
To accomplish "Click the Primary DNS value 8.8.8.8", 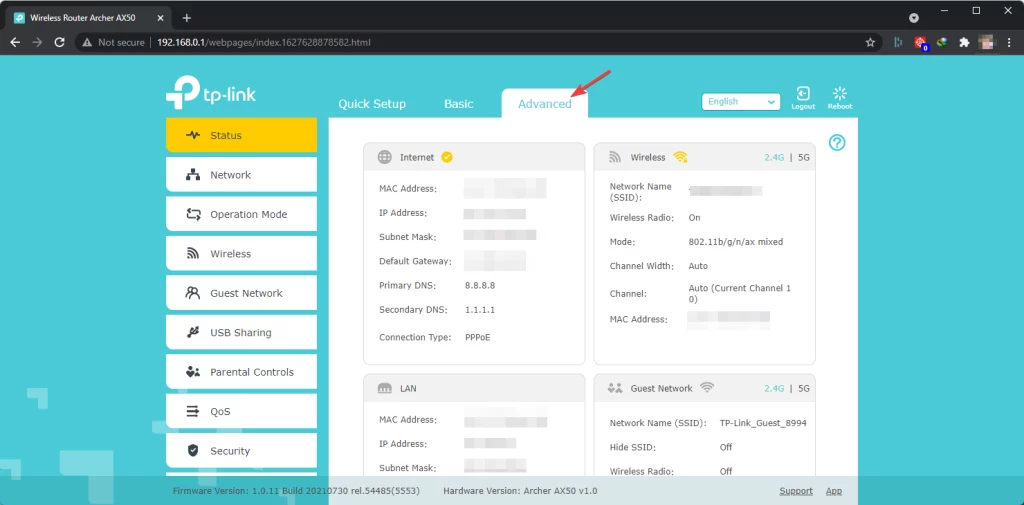I will (x=480, y=285).
